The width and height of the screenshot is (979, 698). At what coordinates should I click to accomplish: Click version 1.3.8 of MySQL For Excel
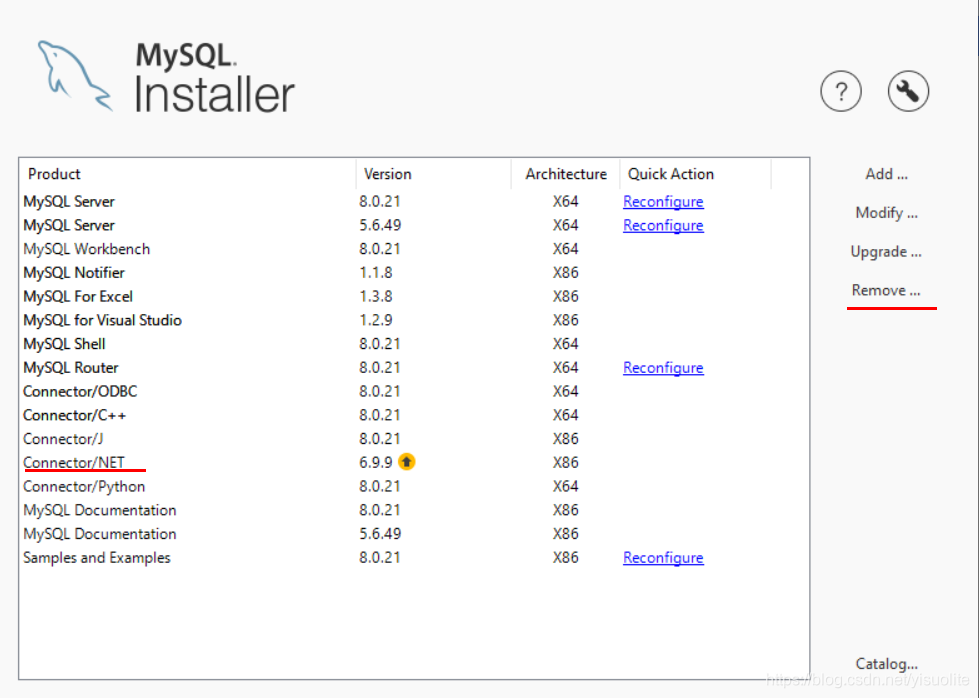[375, 297]
